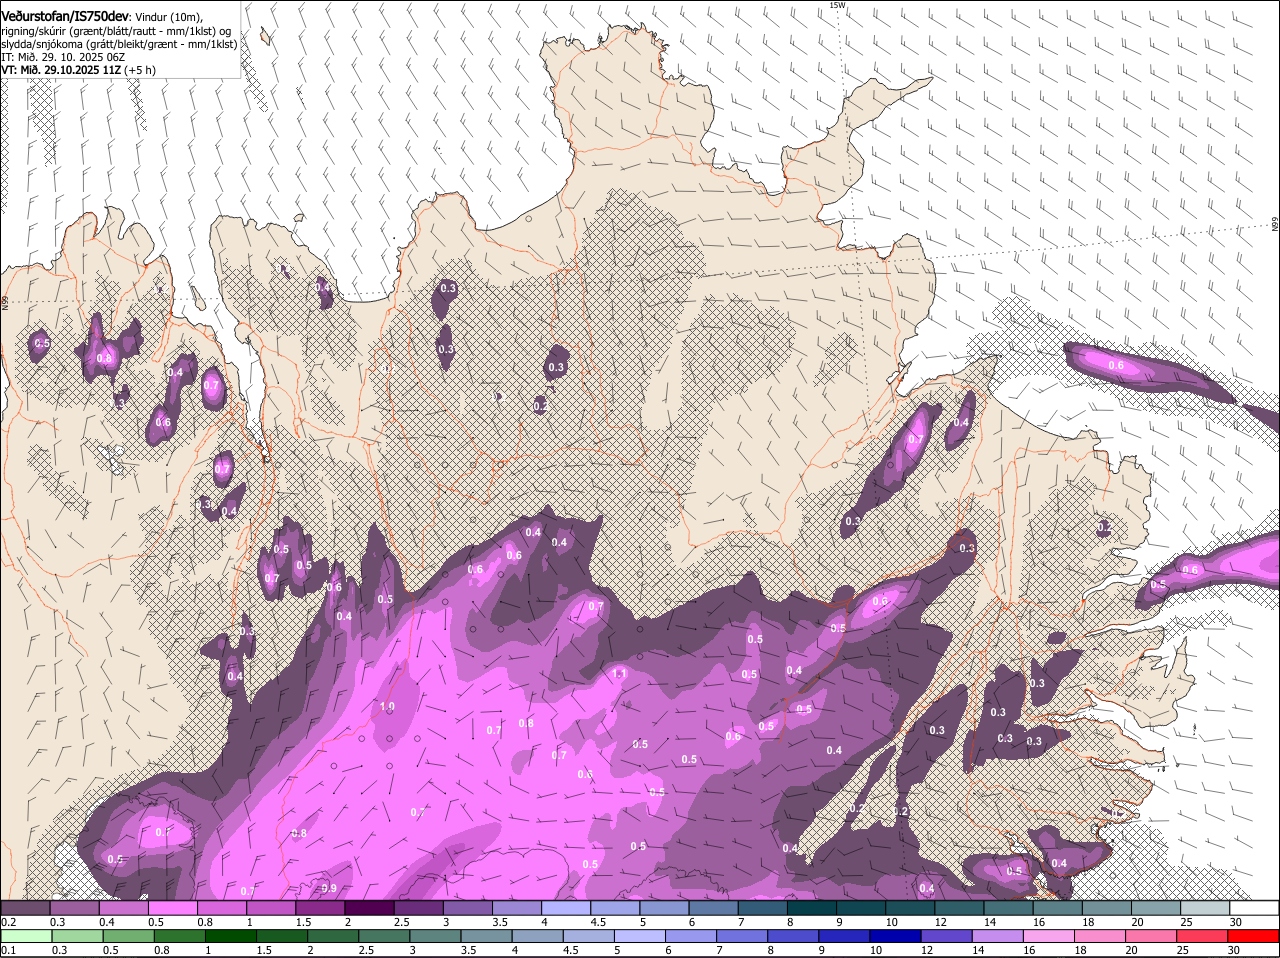Viewport: 1280px width, 958px height.
Task: Click the 'IT: Mið. 29. 10. 2025 06Z' line
Action: coord(63,57)
